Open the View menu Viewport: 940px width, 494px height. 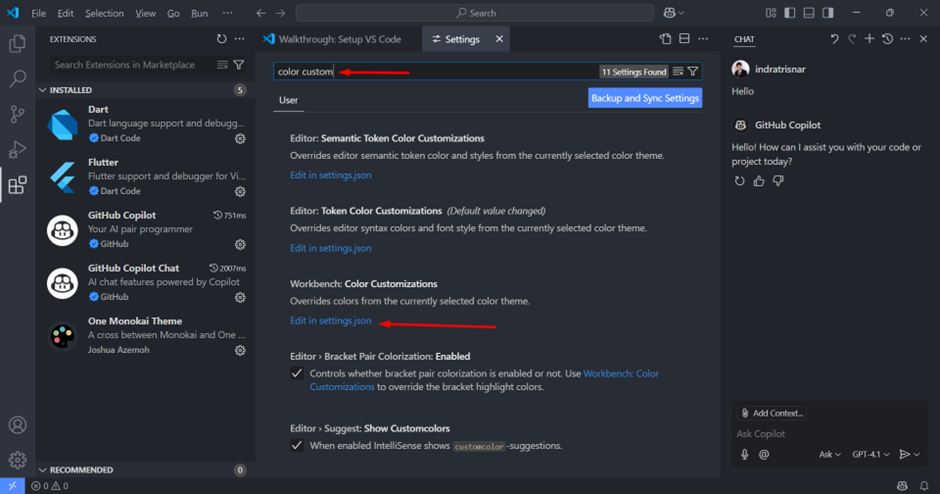click(145, 13)
